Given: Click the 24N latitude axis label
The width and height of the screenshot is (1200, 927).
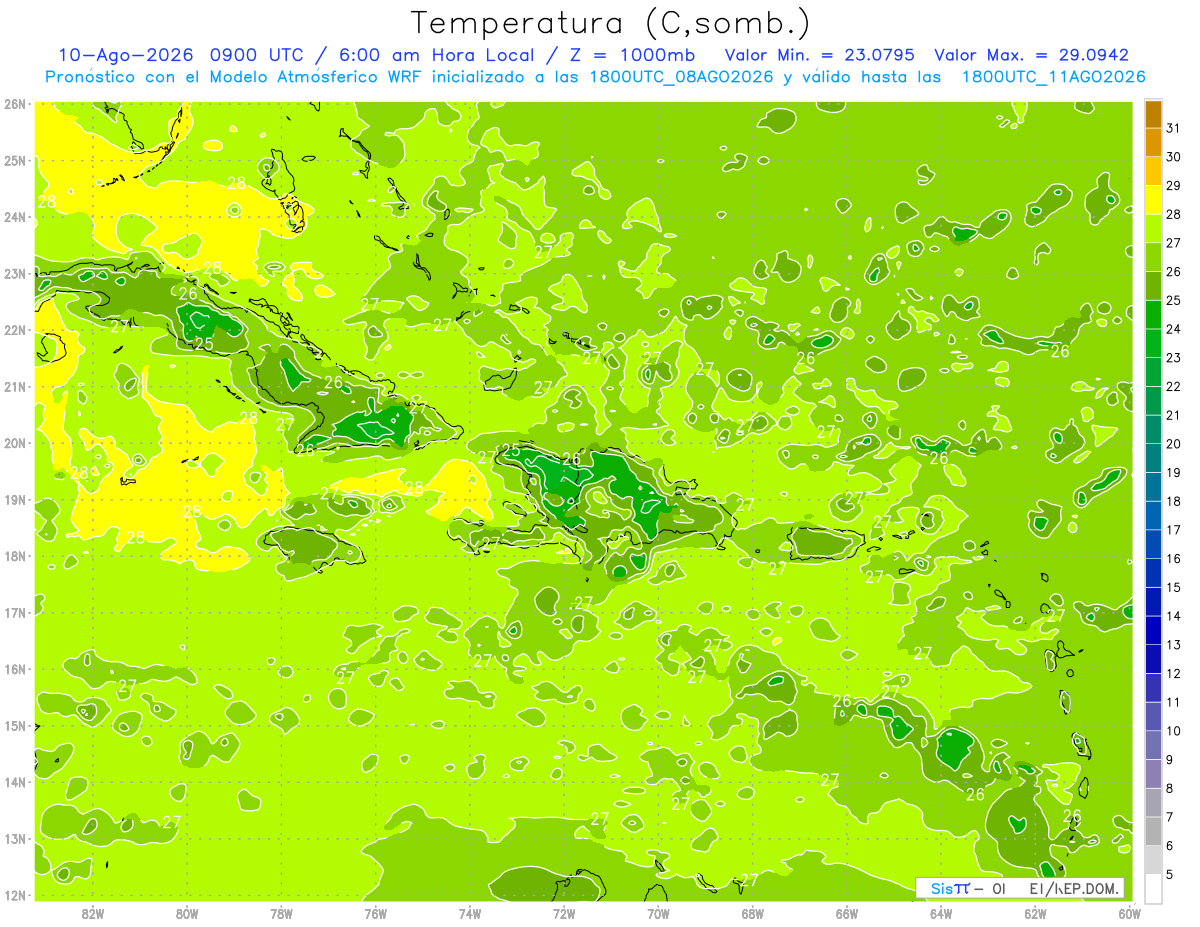Looking at the screenshot, I should (x=15, y=217).
